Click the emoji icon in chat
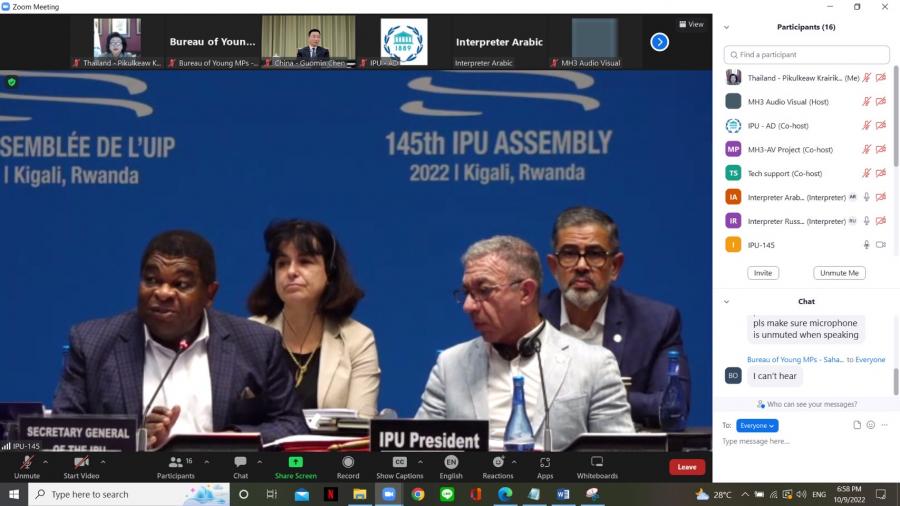The image size is (900, 506). click(x=871, y=425)
